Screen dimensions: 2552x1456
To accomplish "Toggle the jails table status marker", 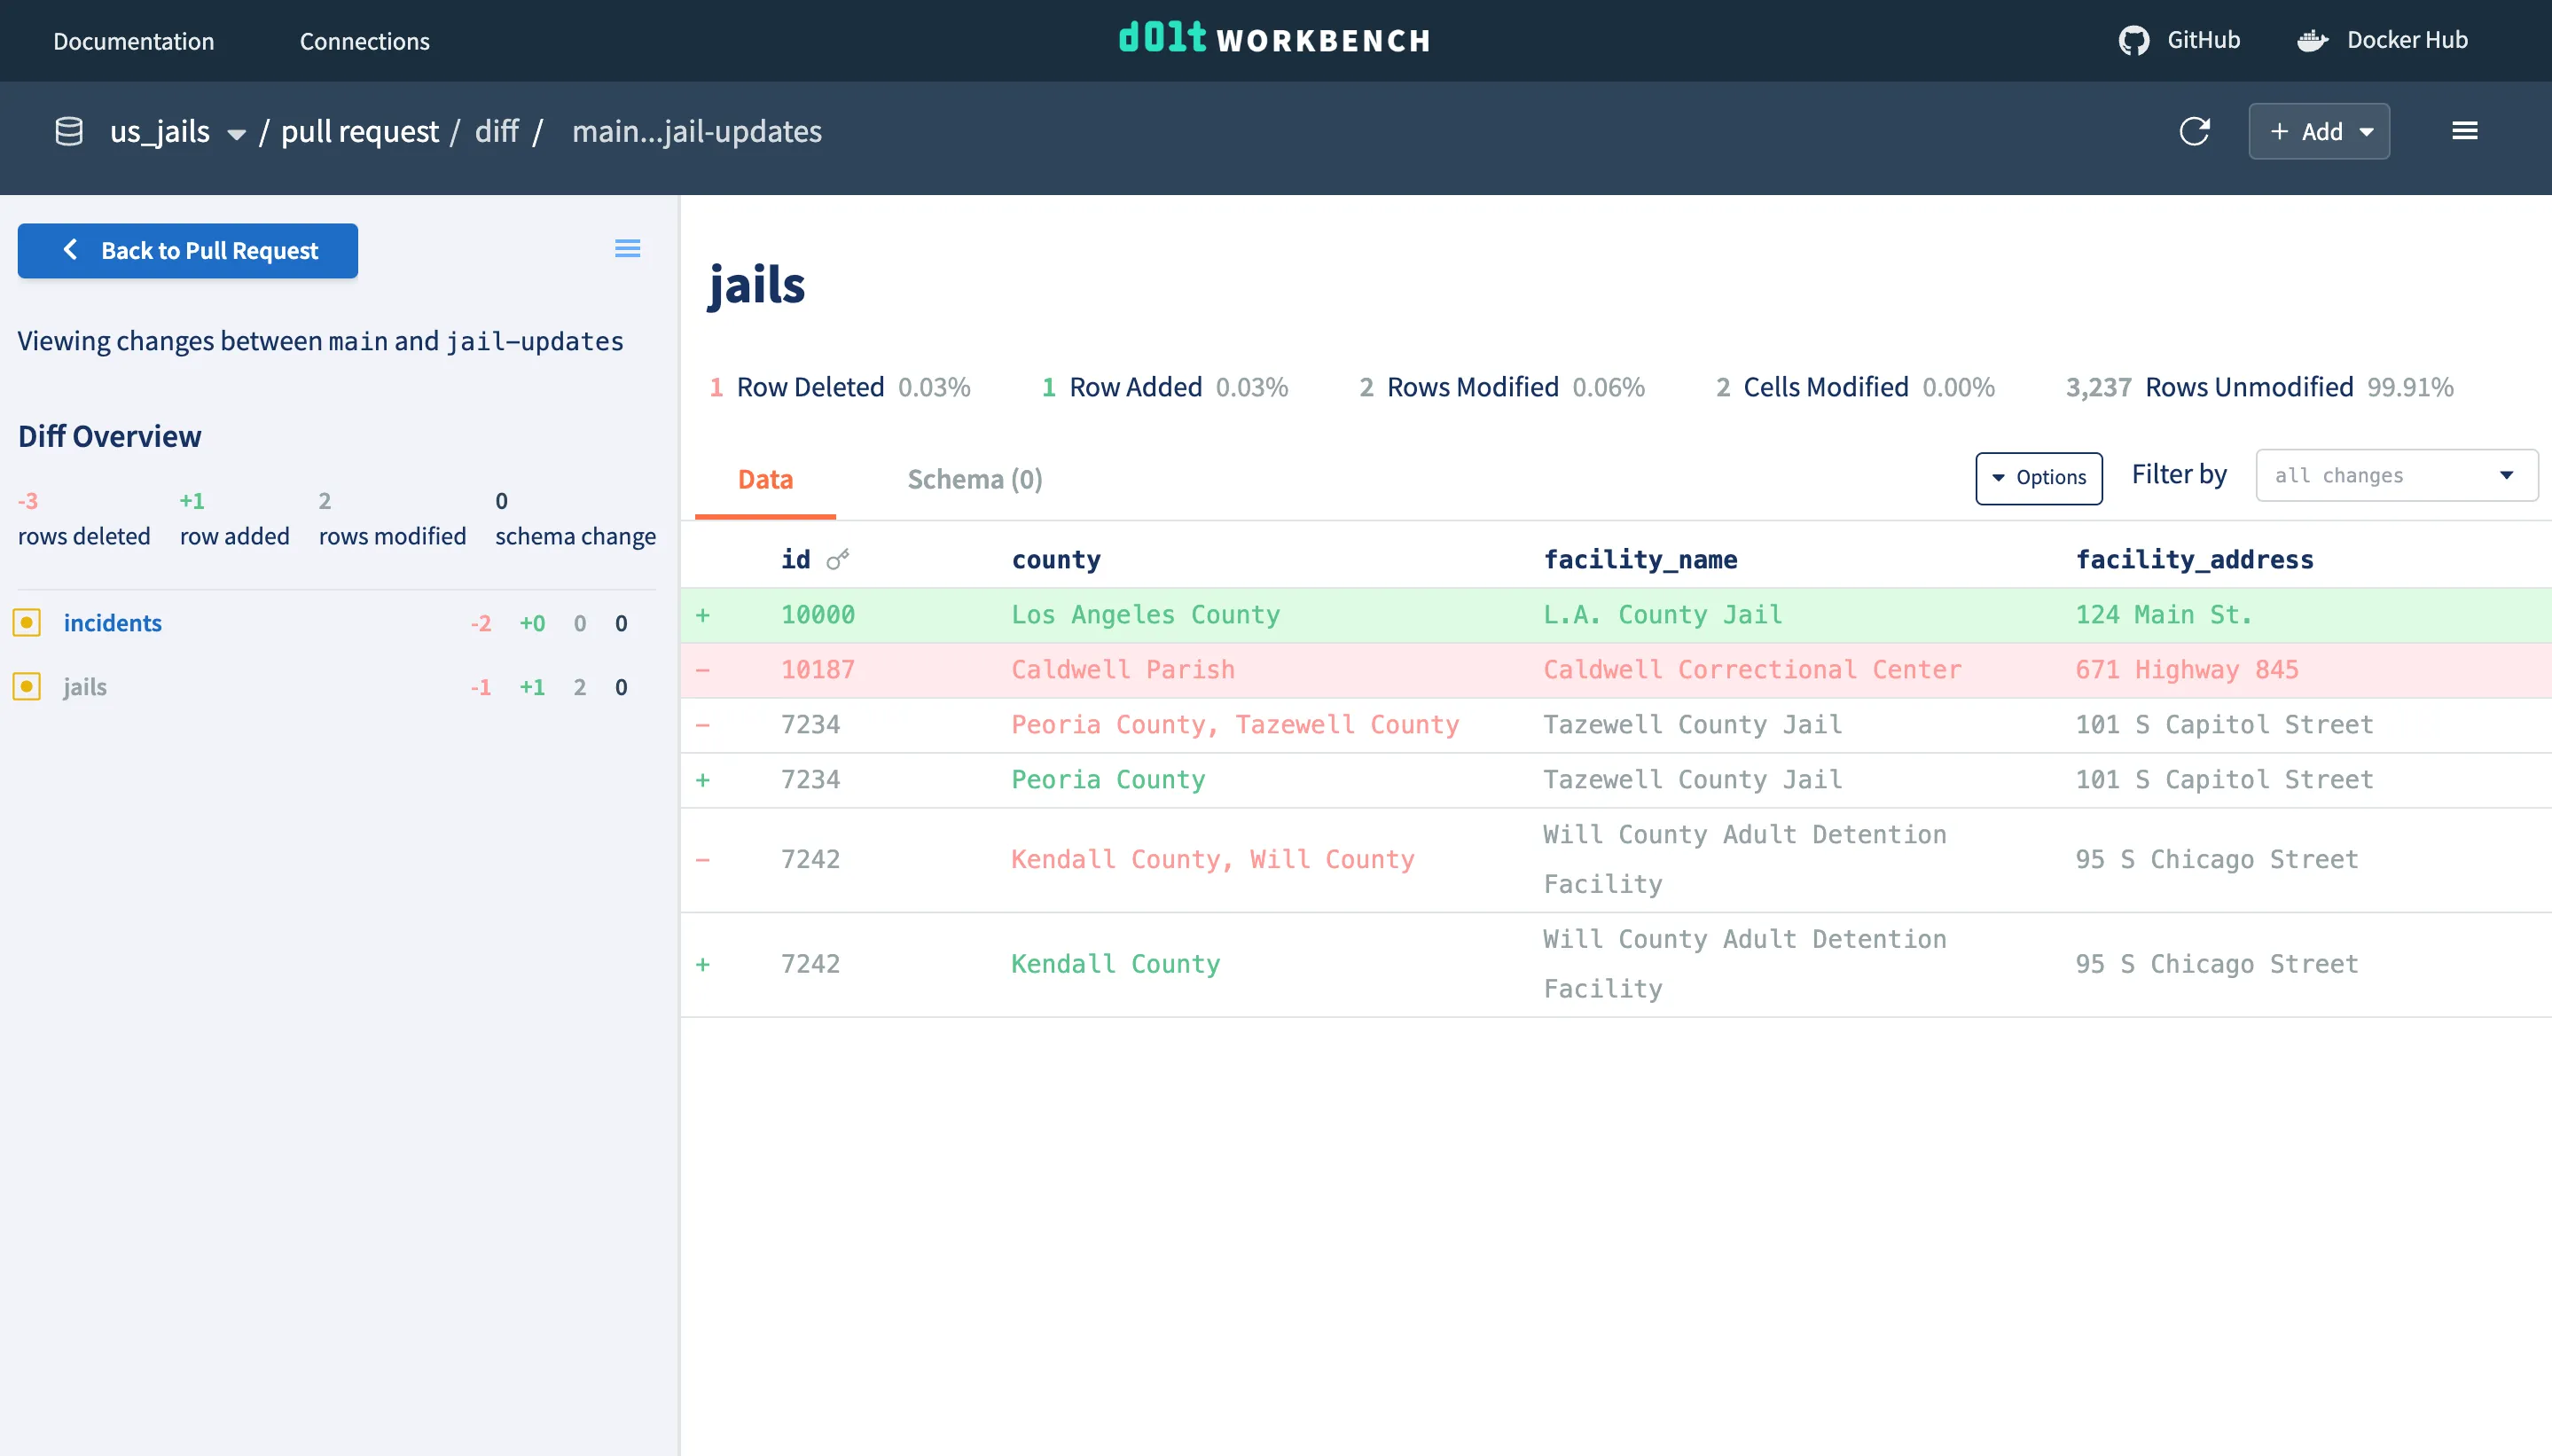I will (x=27, y=687).
